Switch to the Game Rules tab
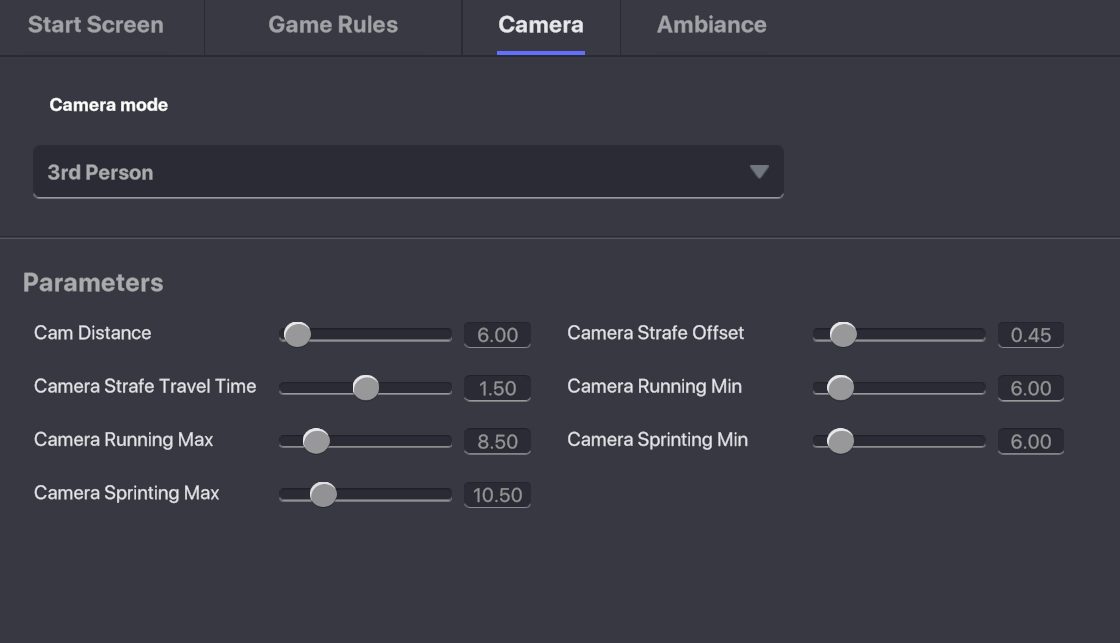The height and width of the screenshot is (643, 1120). click(333, 25)
